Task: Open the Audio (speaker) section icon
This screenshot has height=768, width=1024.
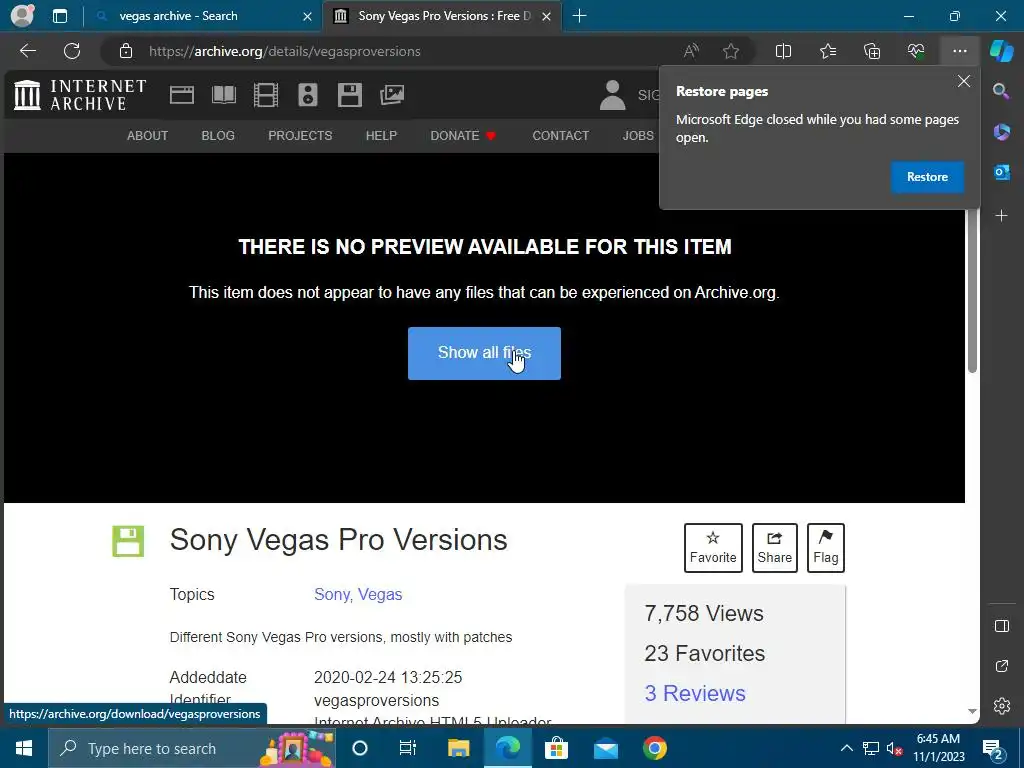Action: pyautogui.click(x=308, y=95)
